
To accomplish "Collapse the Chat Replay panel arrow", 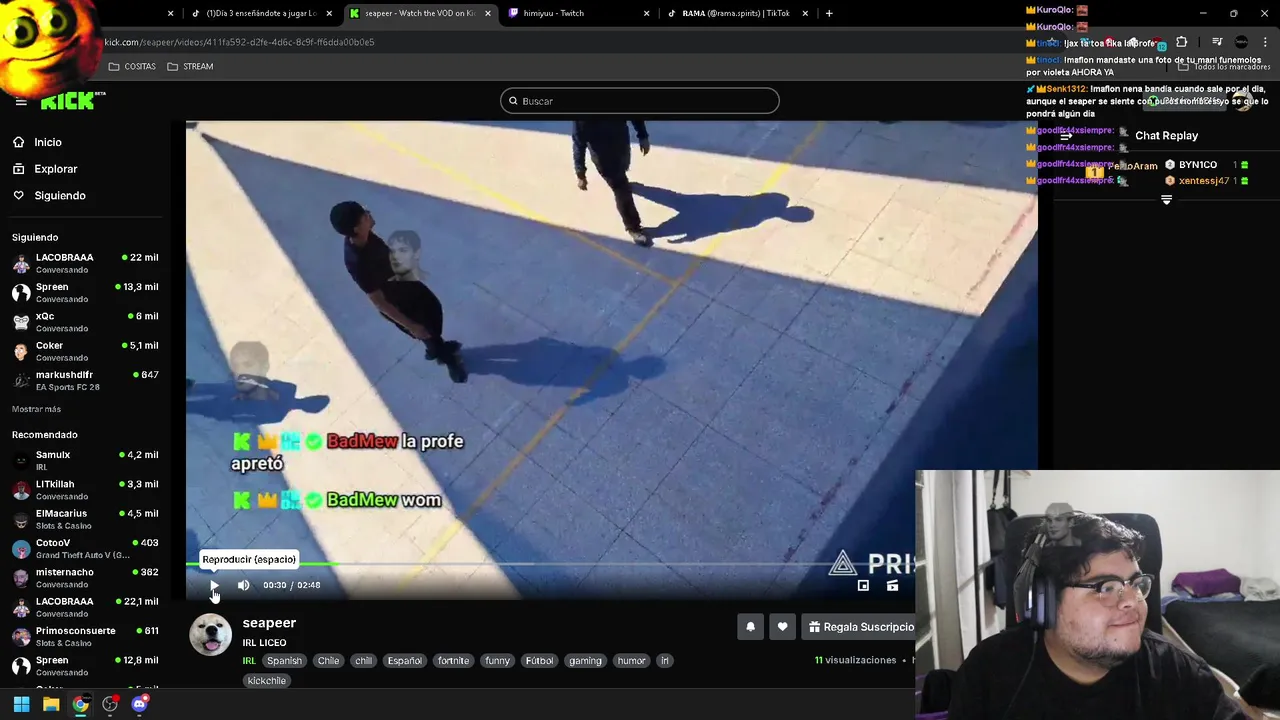I will coord(1066,135).
